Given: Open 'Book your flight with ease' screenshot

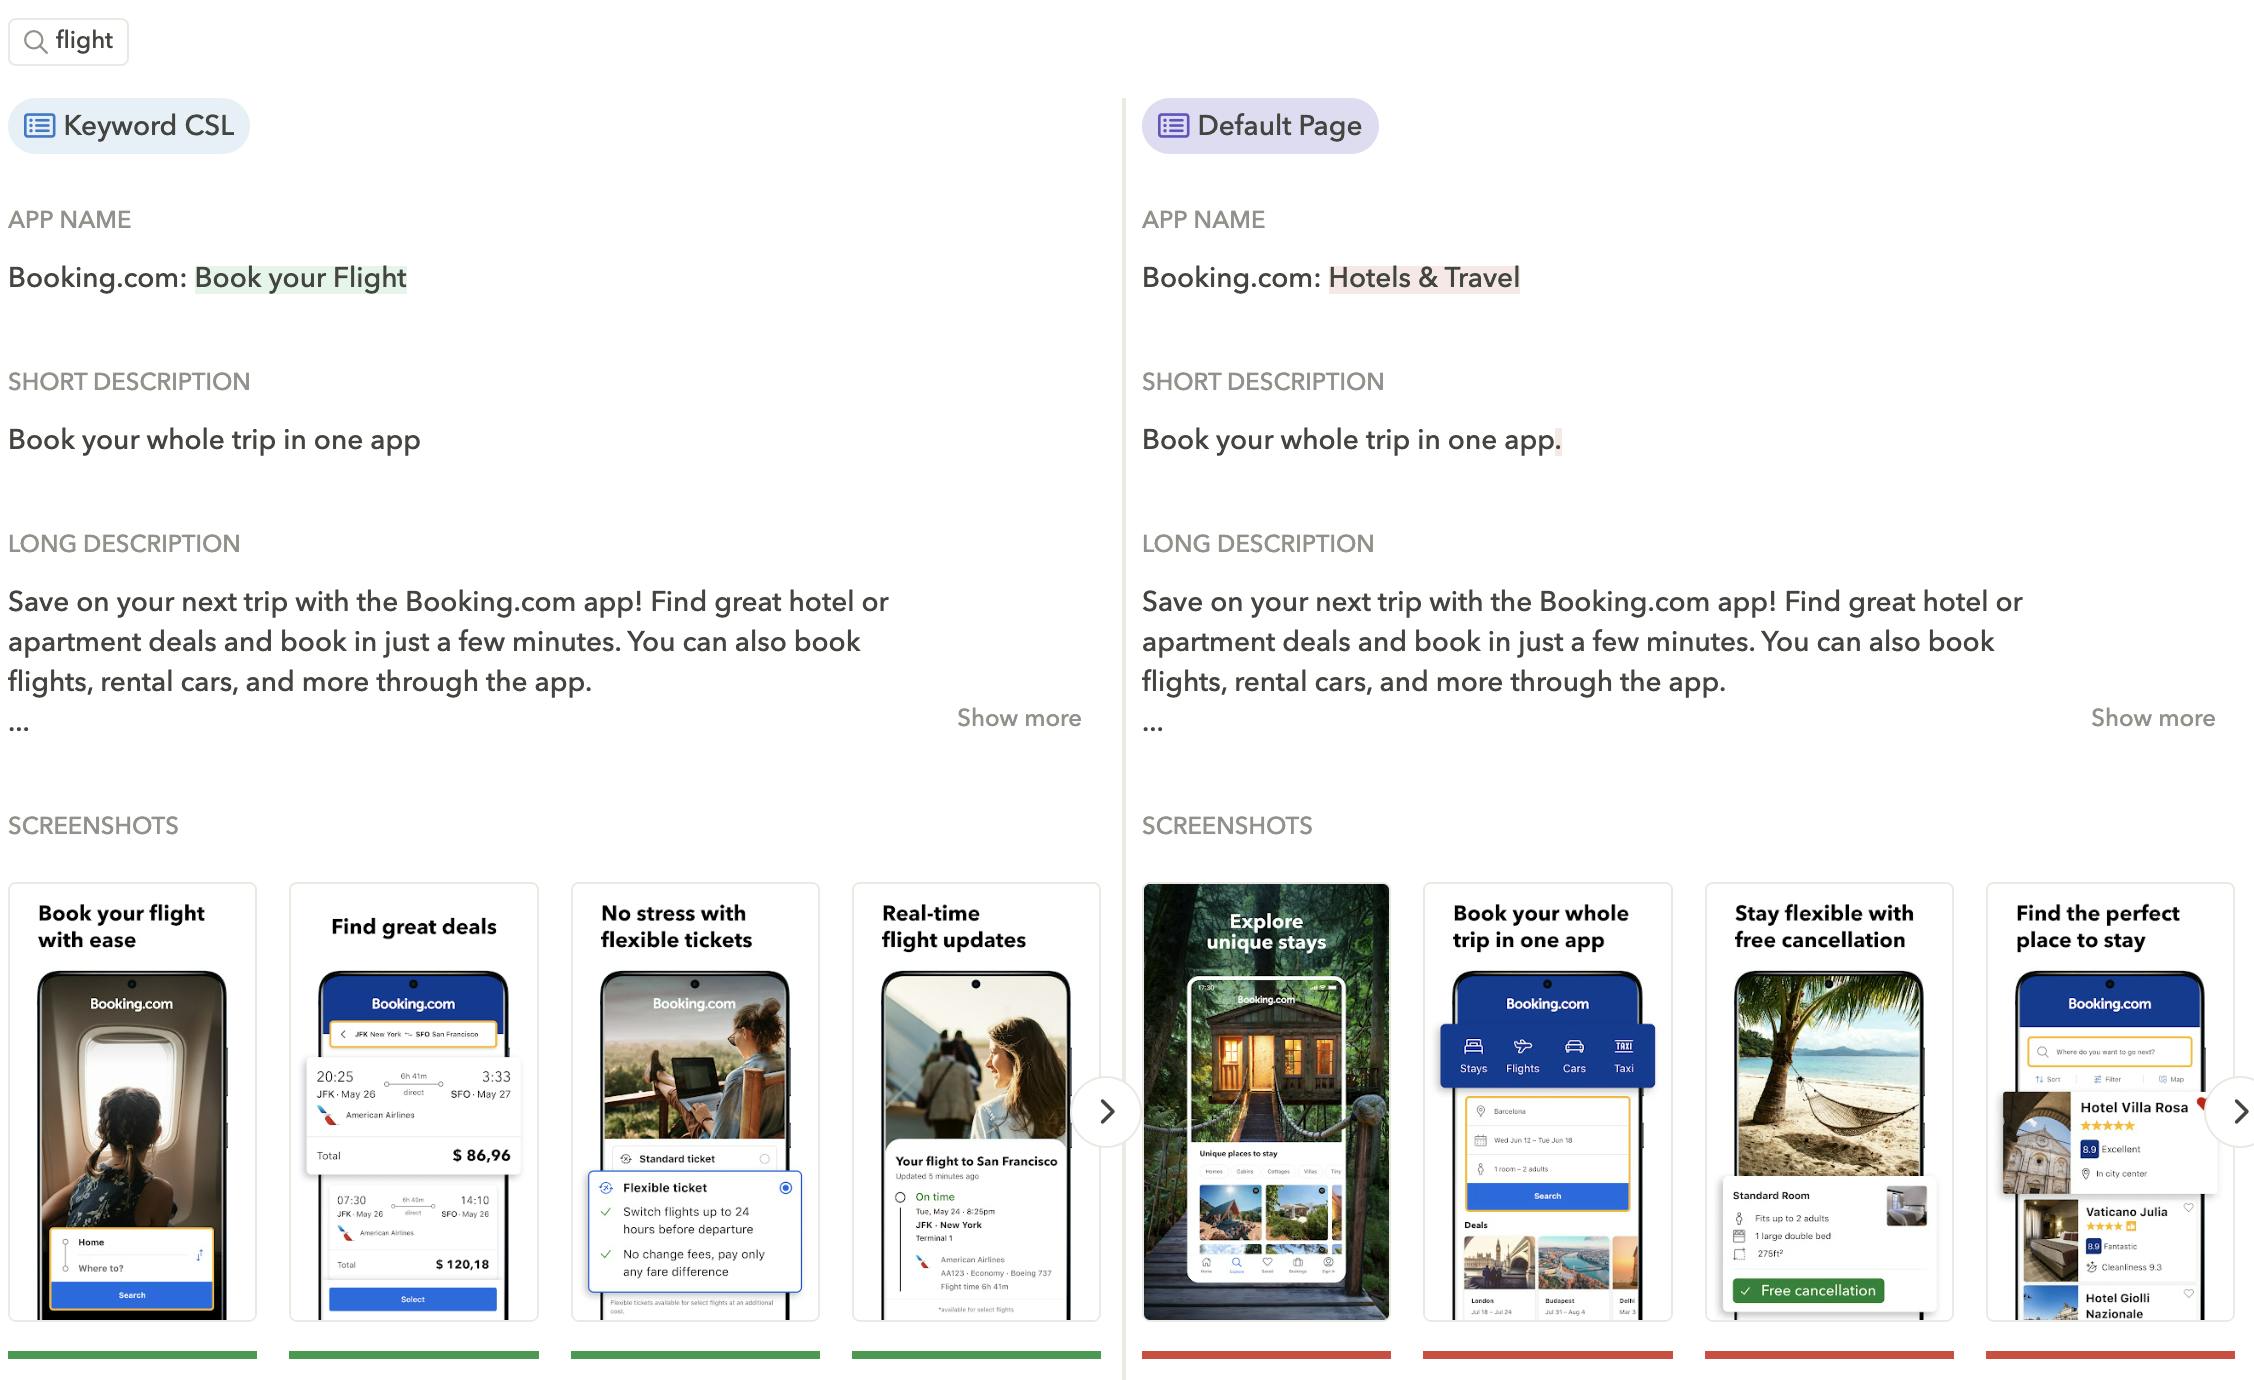Looking at the screenshot, I should [132, 1100].
